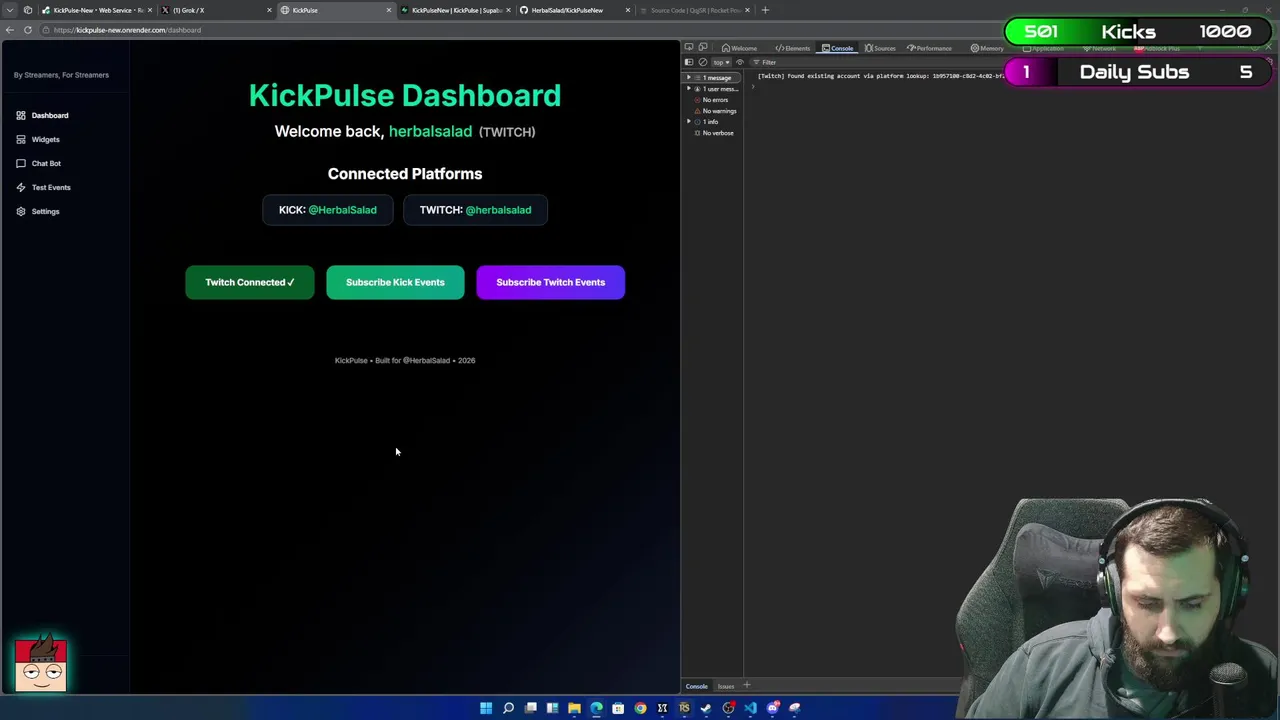Open Windows taskbar search
Screen dimensions: 1280x720
508,708
